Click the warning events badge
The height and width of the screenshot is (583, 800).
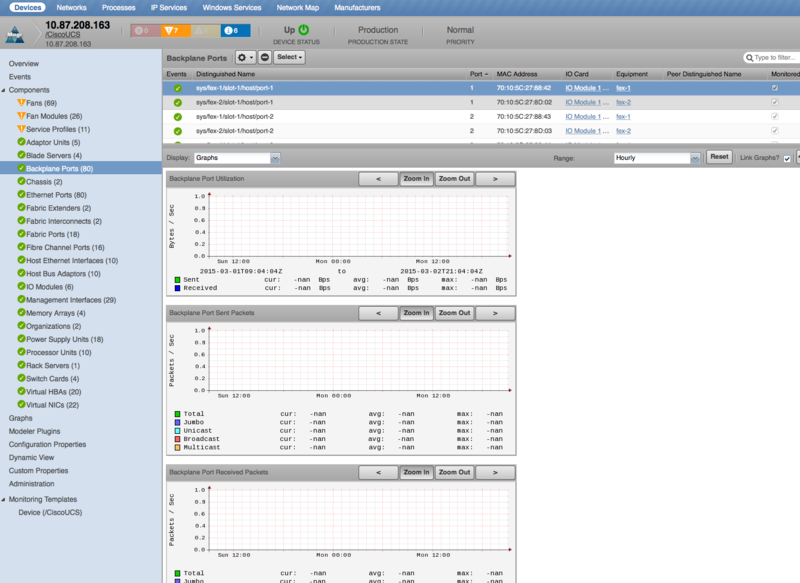click(x=206, y=31)
